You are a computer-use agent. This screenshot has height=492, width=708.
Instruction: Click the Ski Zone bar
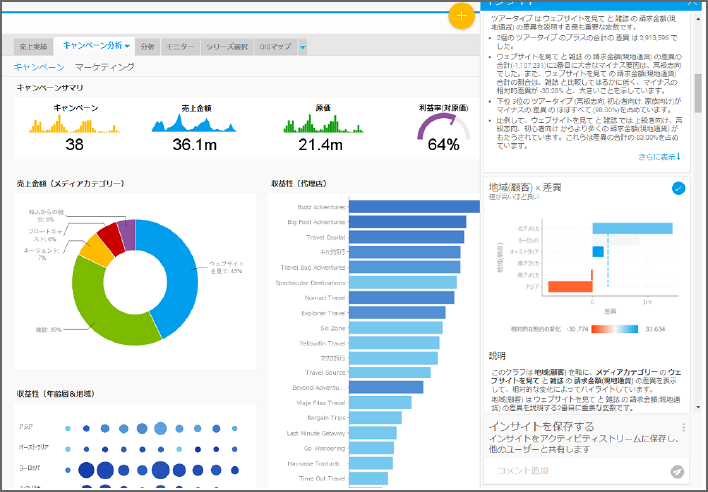396,328
